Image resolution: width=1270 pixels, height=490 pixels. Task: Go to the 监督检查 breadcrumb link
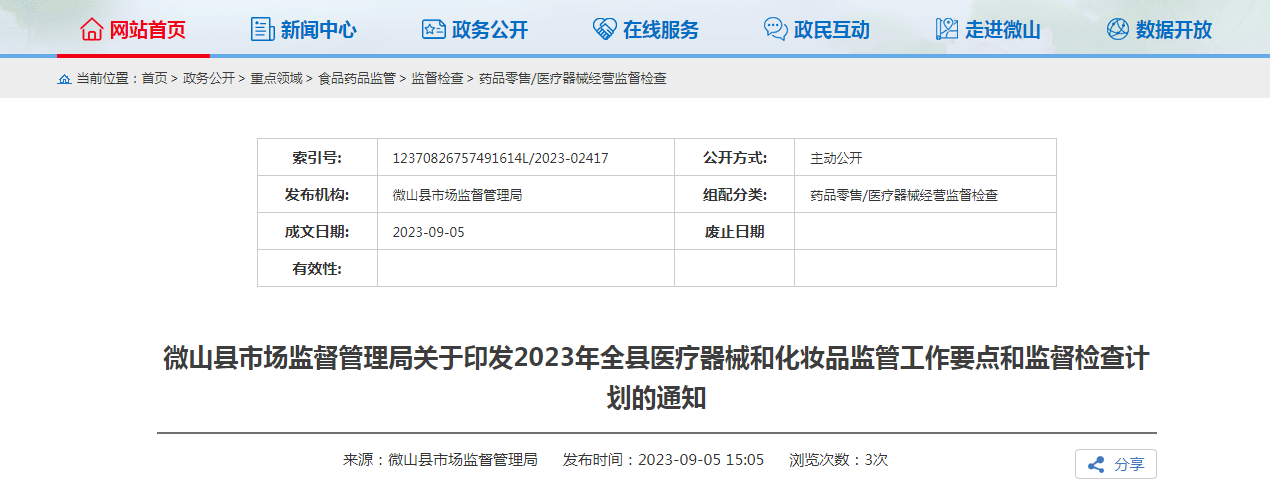tap(438, 79)
